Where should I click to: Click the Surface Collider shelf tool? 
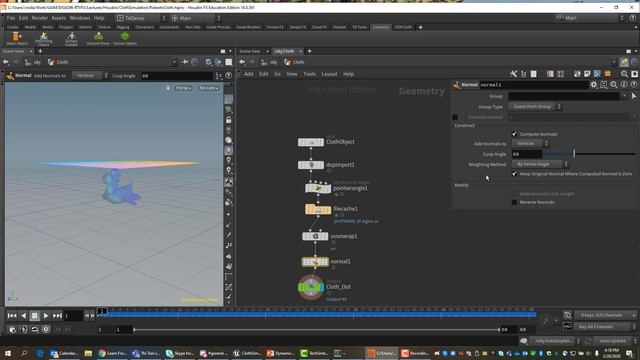(x=71, y=39)
